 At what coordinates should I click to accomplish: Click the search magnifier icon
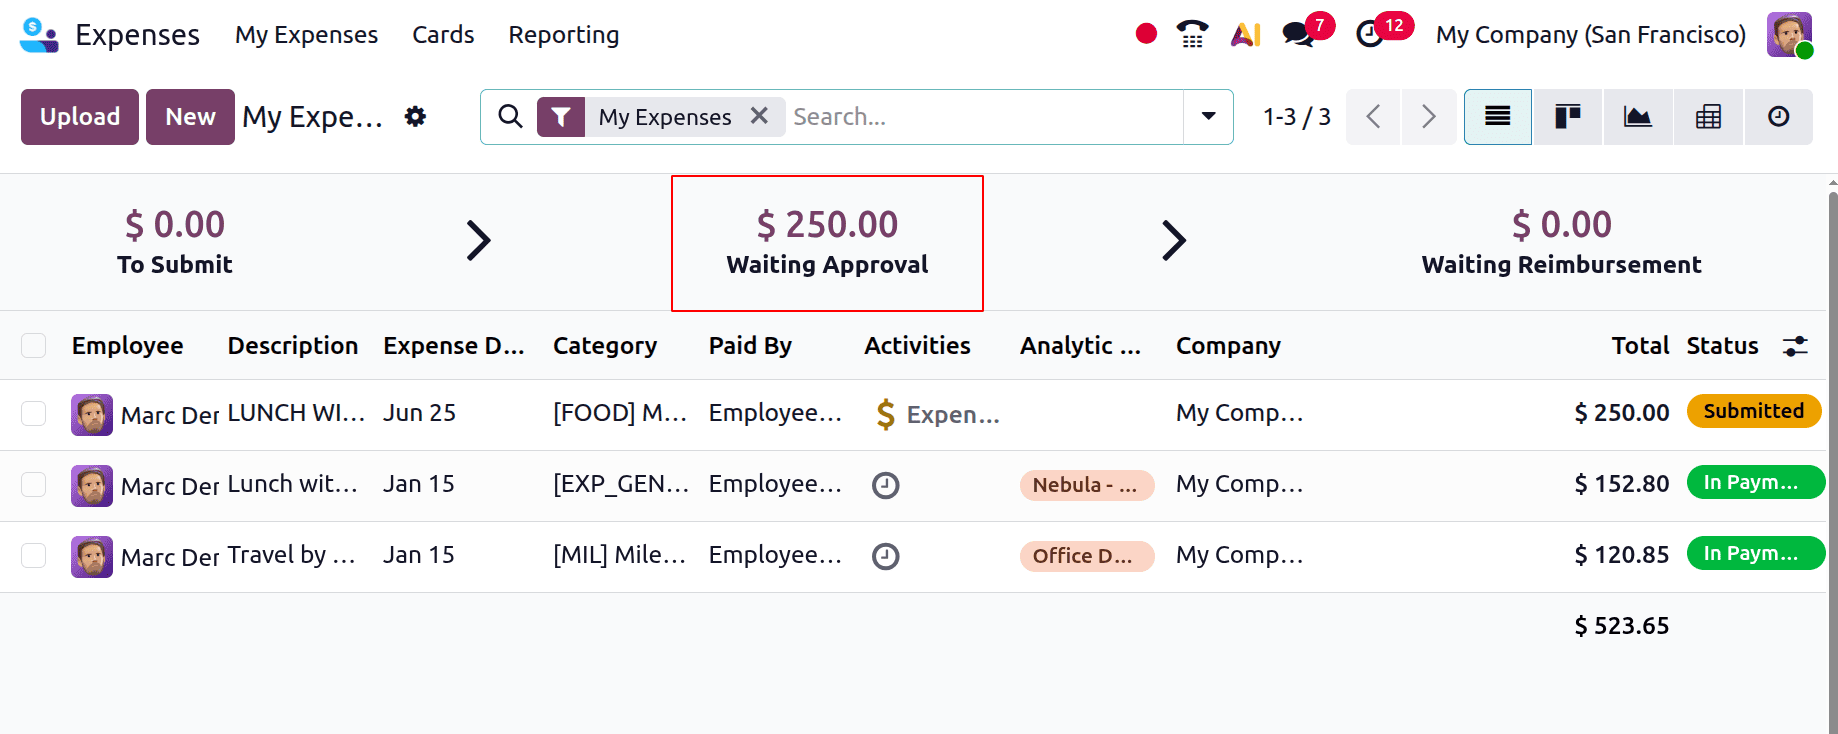coord(510,117)
